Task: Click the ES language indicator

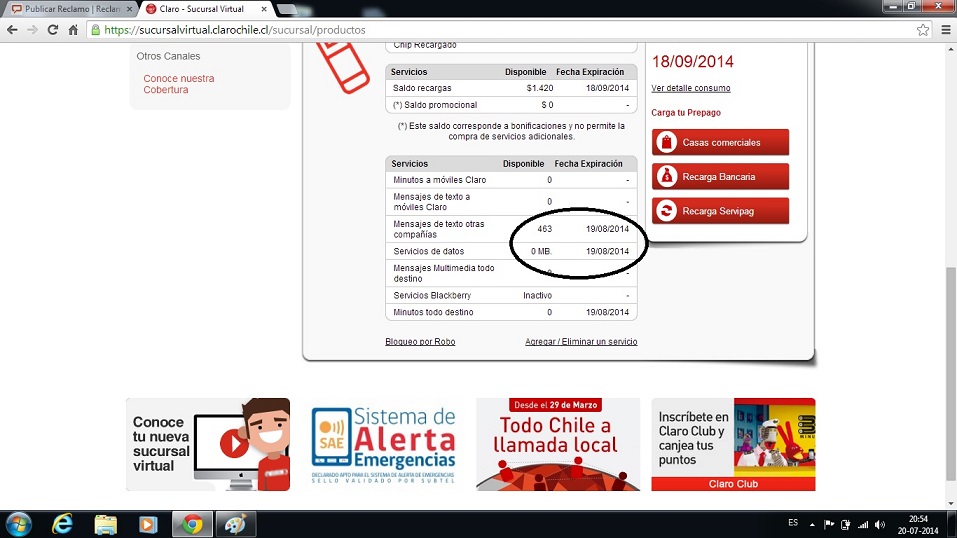Action: pyautogui.click(x=793, y=523)
